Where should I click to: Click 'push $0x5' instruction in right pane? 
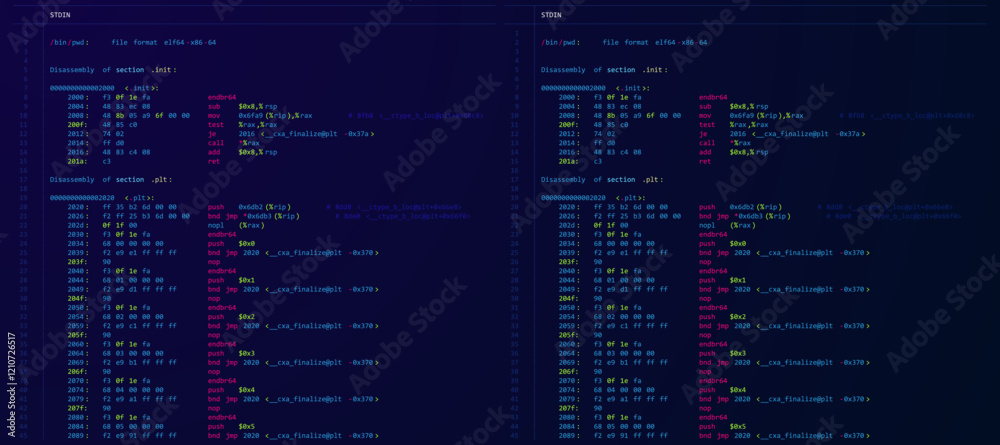[723, 426]
